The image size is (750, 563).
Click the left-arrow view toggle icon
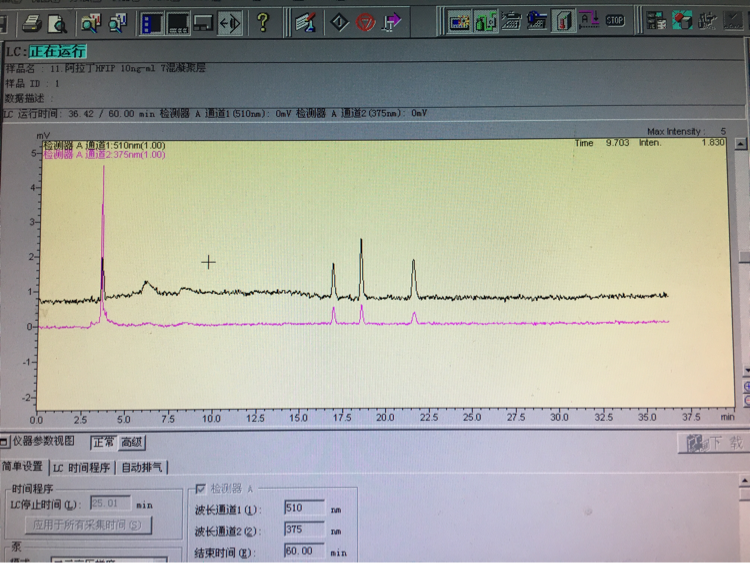(x=230, y=23)
